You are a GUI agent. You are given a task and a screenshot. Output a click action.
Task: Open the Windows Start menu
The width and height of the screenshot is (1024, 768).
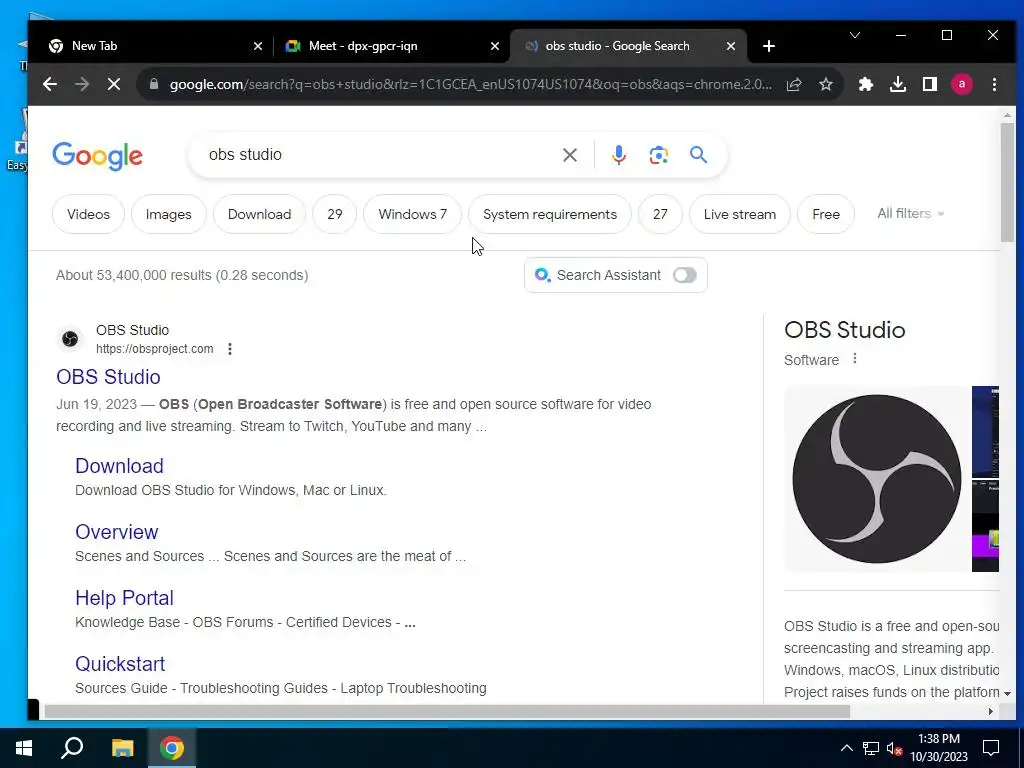pyautogui.click(x=24, y=748)
